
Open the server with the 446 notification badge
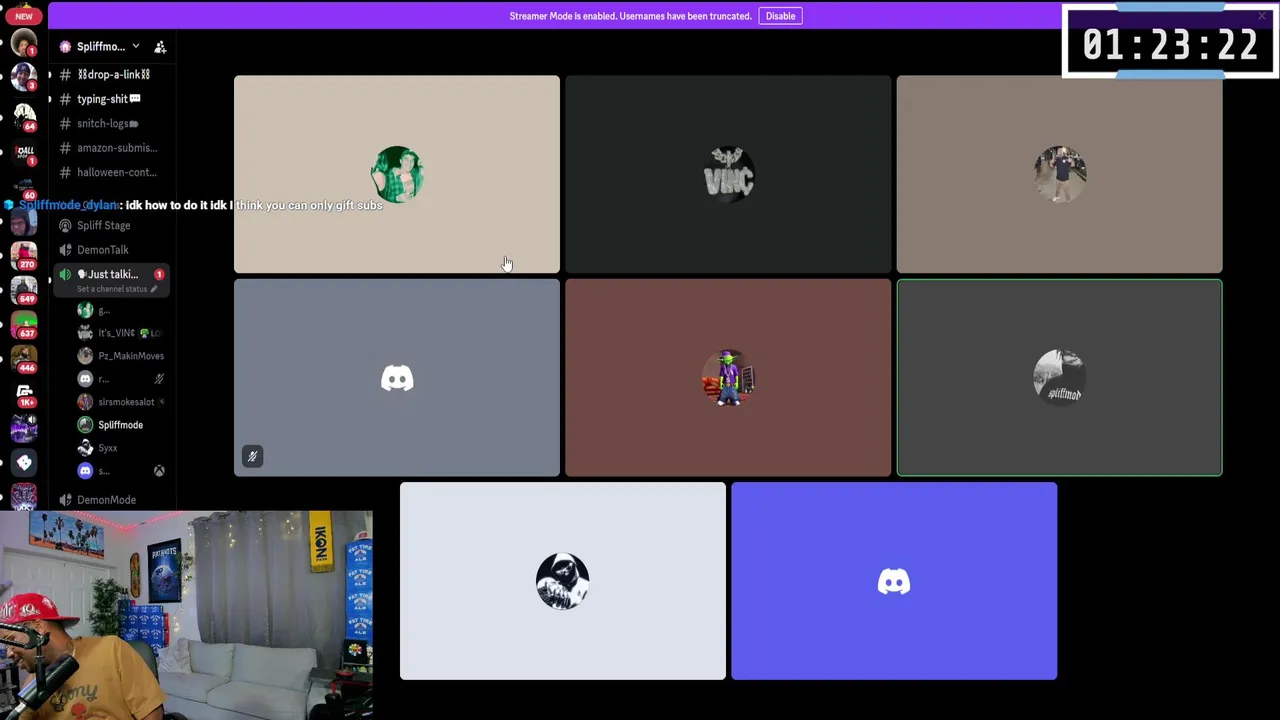[x=24, y=358]
